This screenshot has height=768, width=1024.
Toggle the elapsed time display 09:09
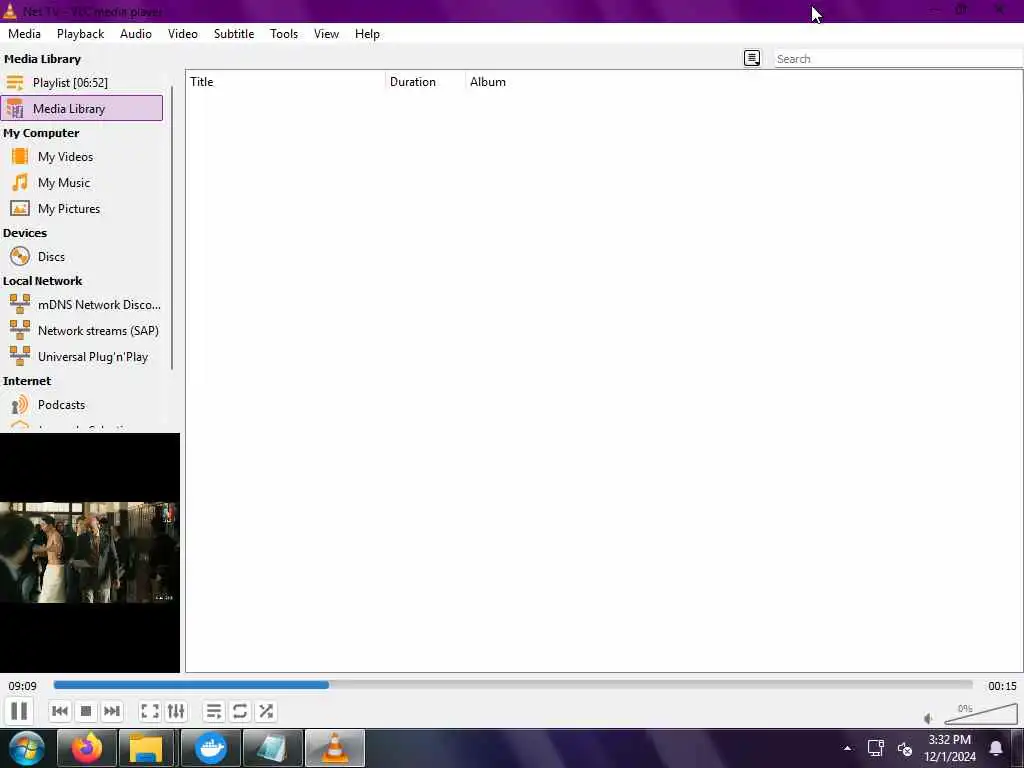click(22, 686)
